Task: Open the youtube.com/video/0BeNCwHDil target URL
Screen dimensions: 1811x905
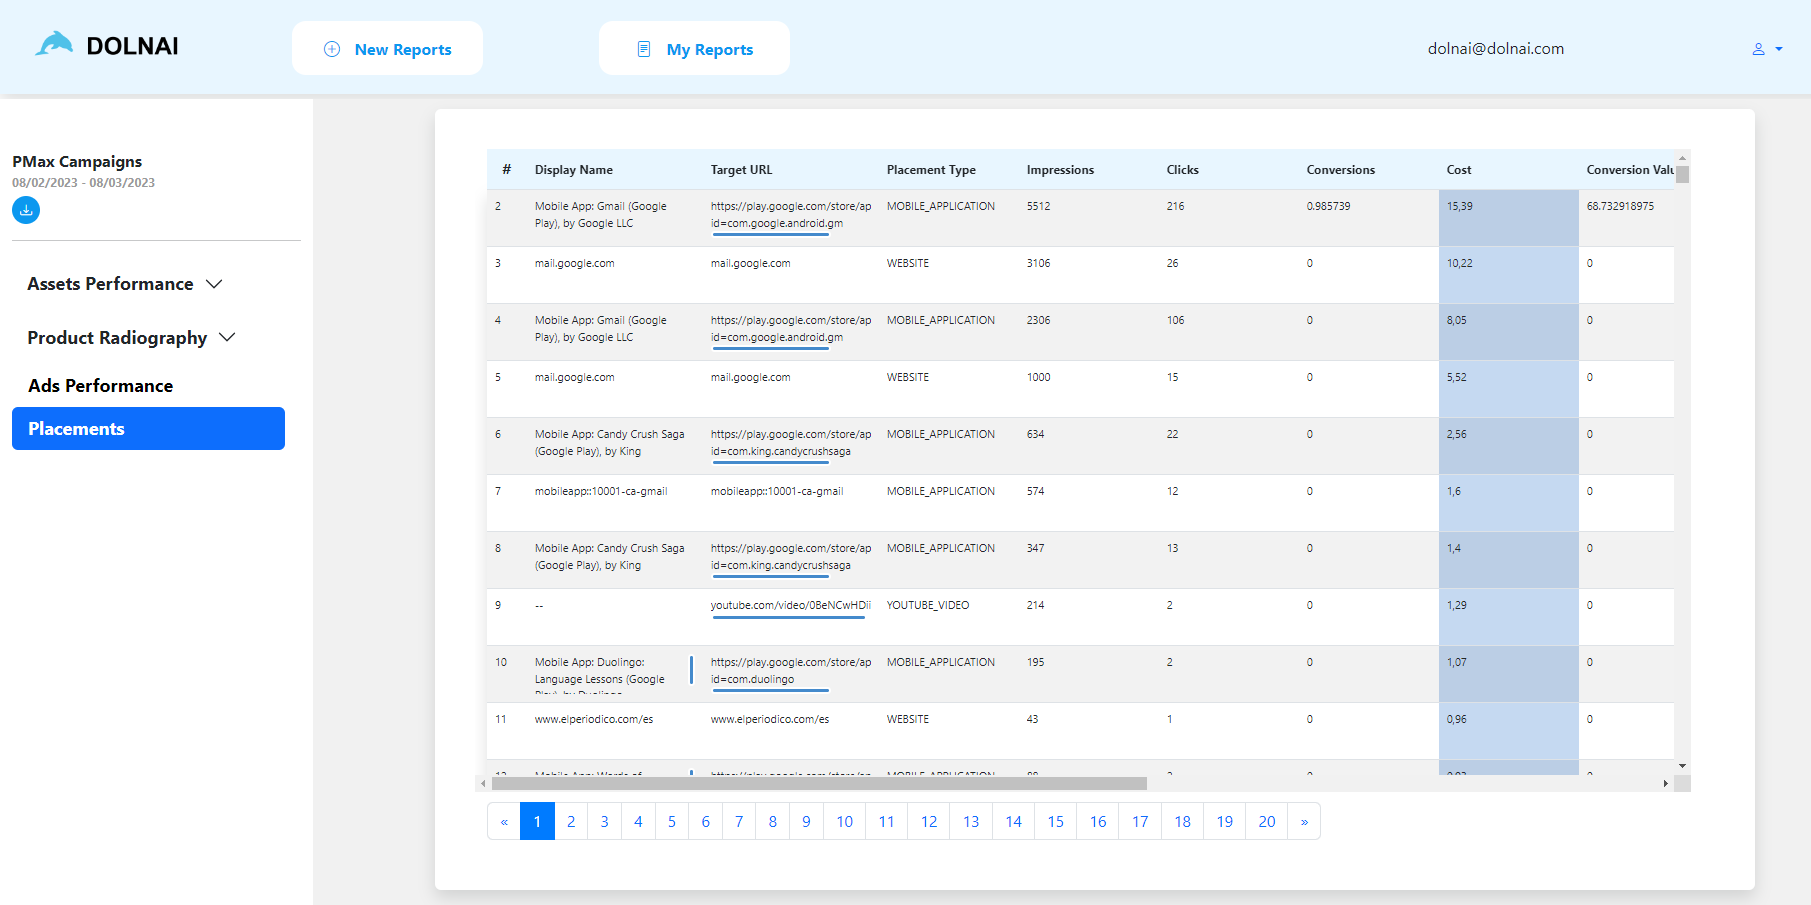Action: 790,605
